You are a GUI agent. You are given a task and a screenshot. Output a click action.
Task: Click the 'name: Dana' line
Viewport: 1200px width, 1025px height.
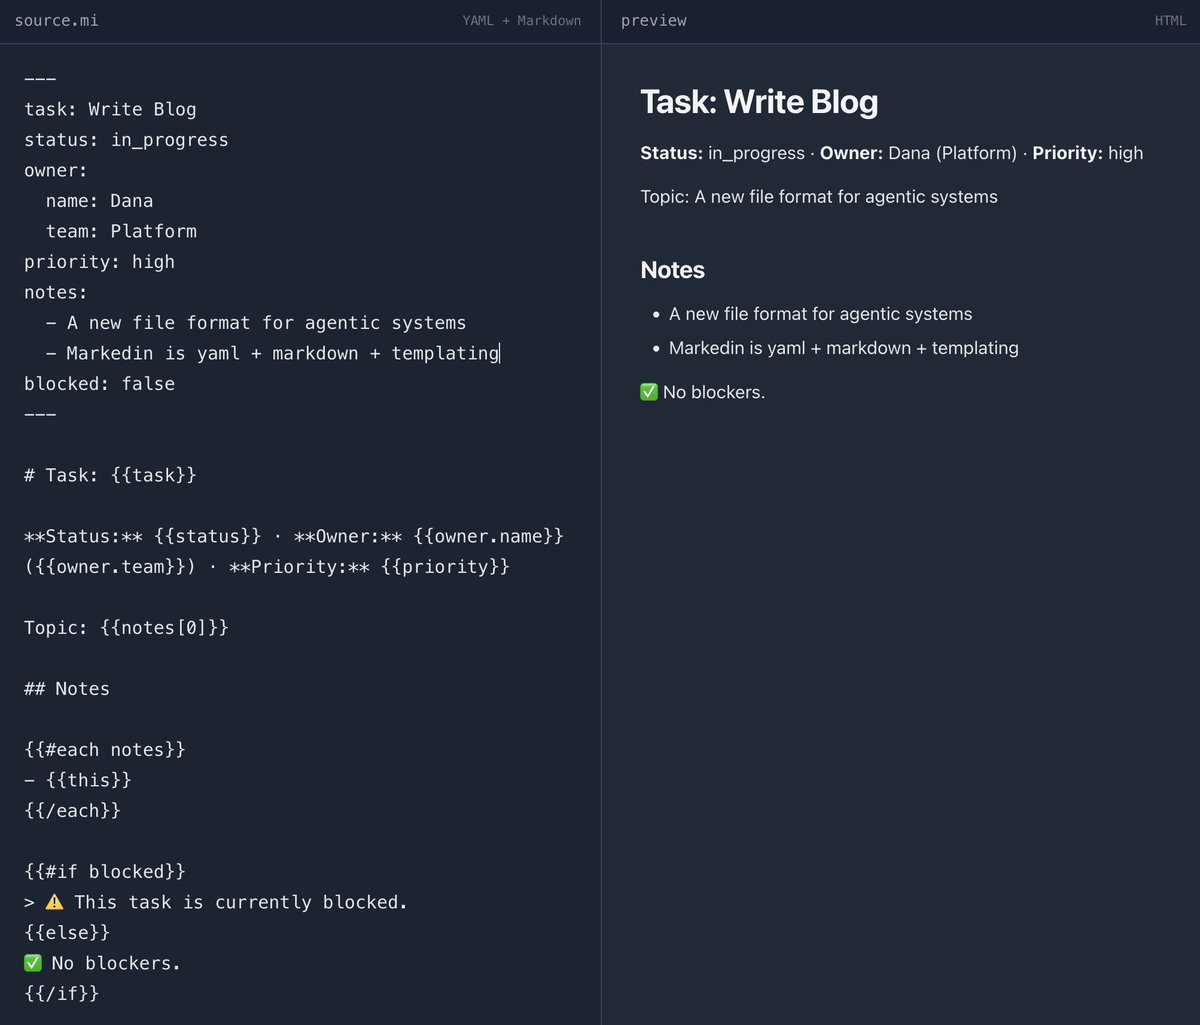(99, 201)
